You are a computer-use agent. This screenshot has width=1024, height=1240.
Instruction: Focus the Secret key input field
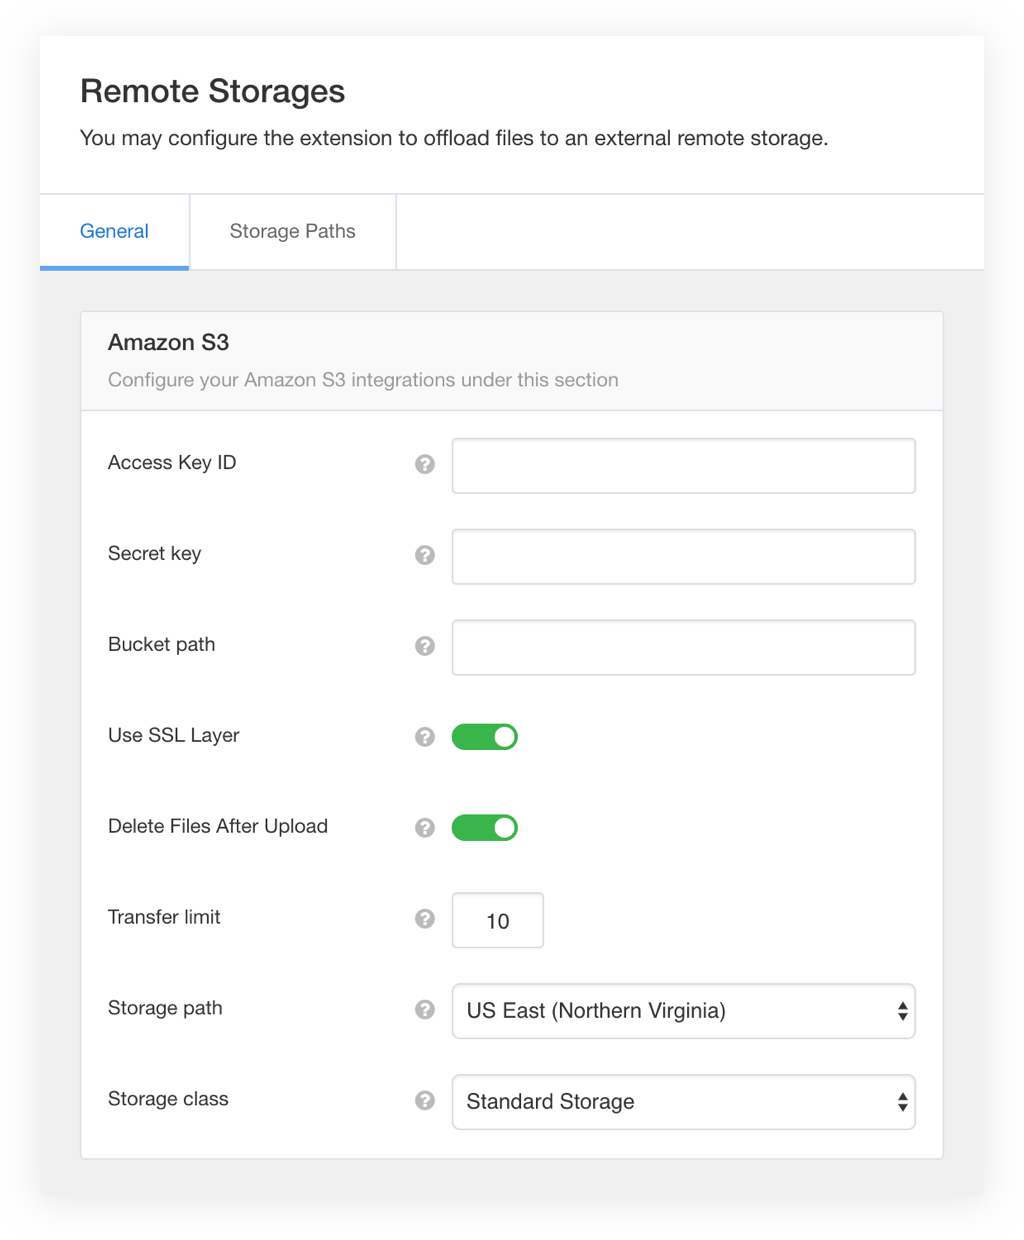tap(684, 557)
